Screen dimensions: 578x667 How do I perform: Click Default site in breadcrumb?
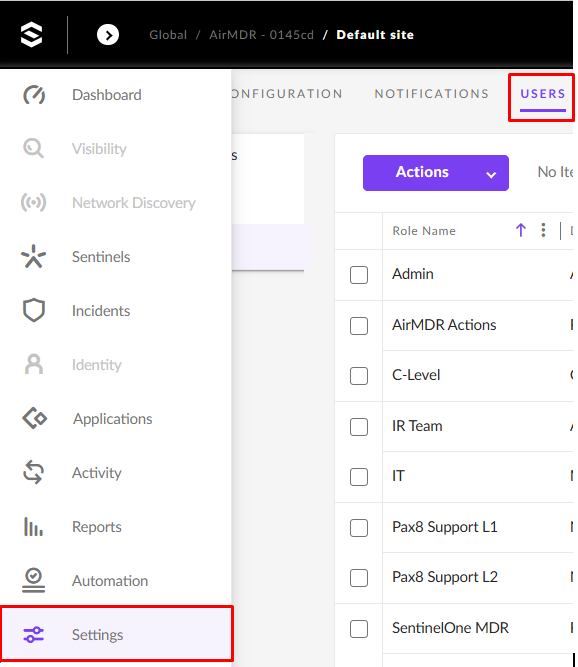pos(375,35)
